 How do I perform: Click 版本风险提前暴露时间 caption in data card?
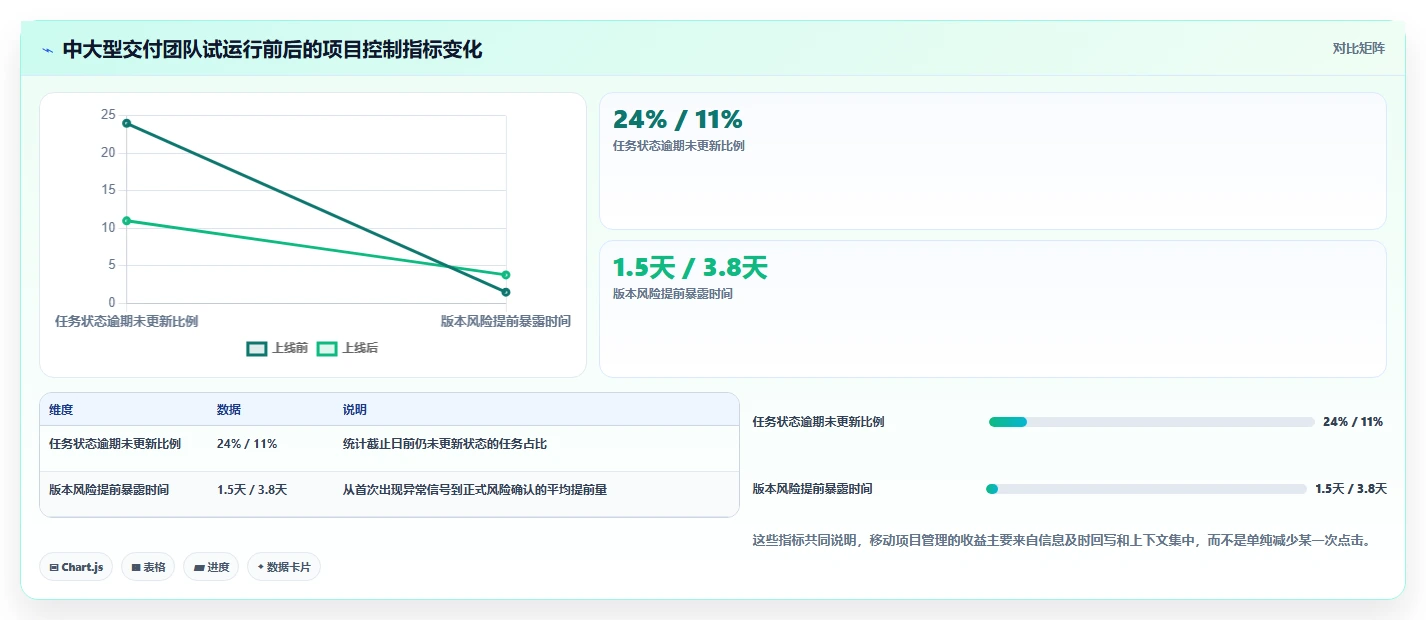(x=672, y=294)
